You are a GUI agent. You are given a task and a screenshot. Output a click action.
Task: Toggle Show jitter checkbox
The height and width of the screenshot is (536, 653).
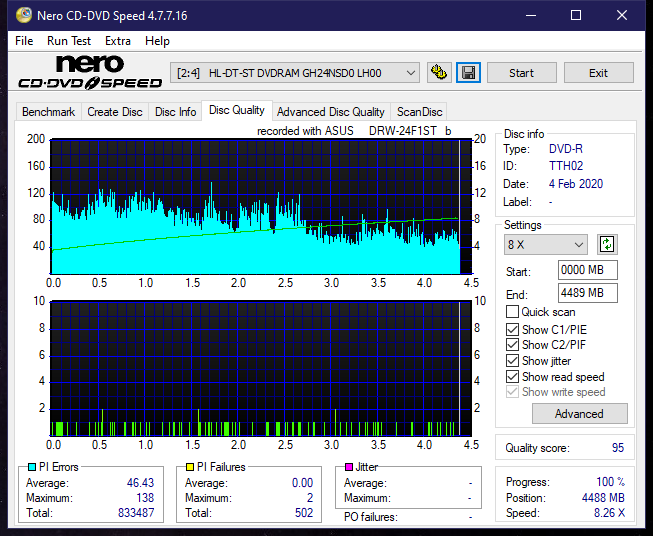(512, 361)
